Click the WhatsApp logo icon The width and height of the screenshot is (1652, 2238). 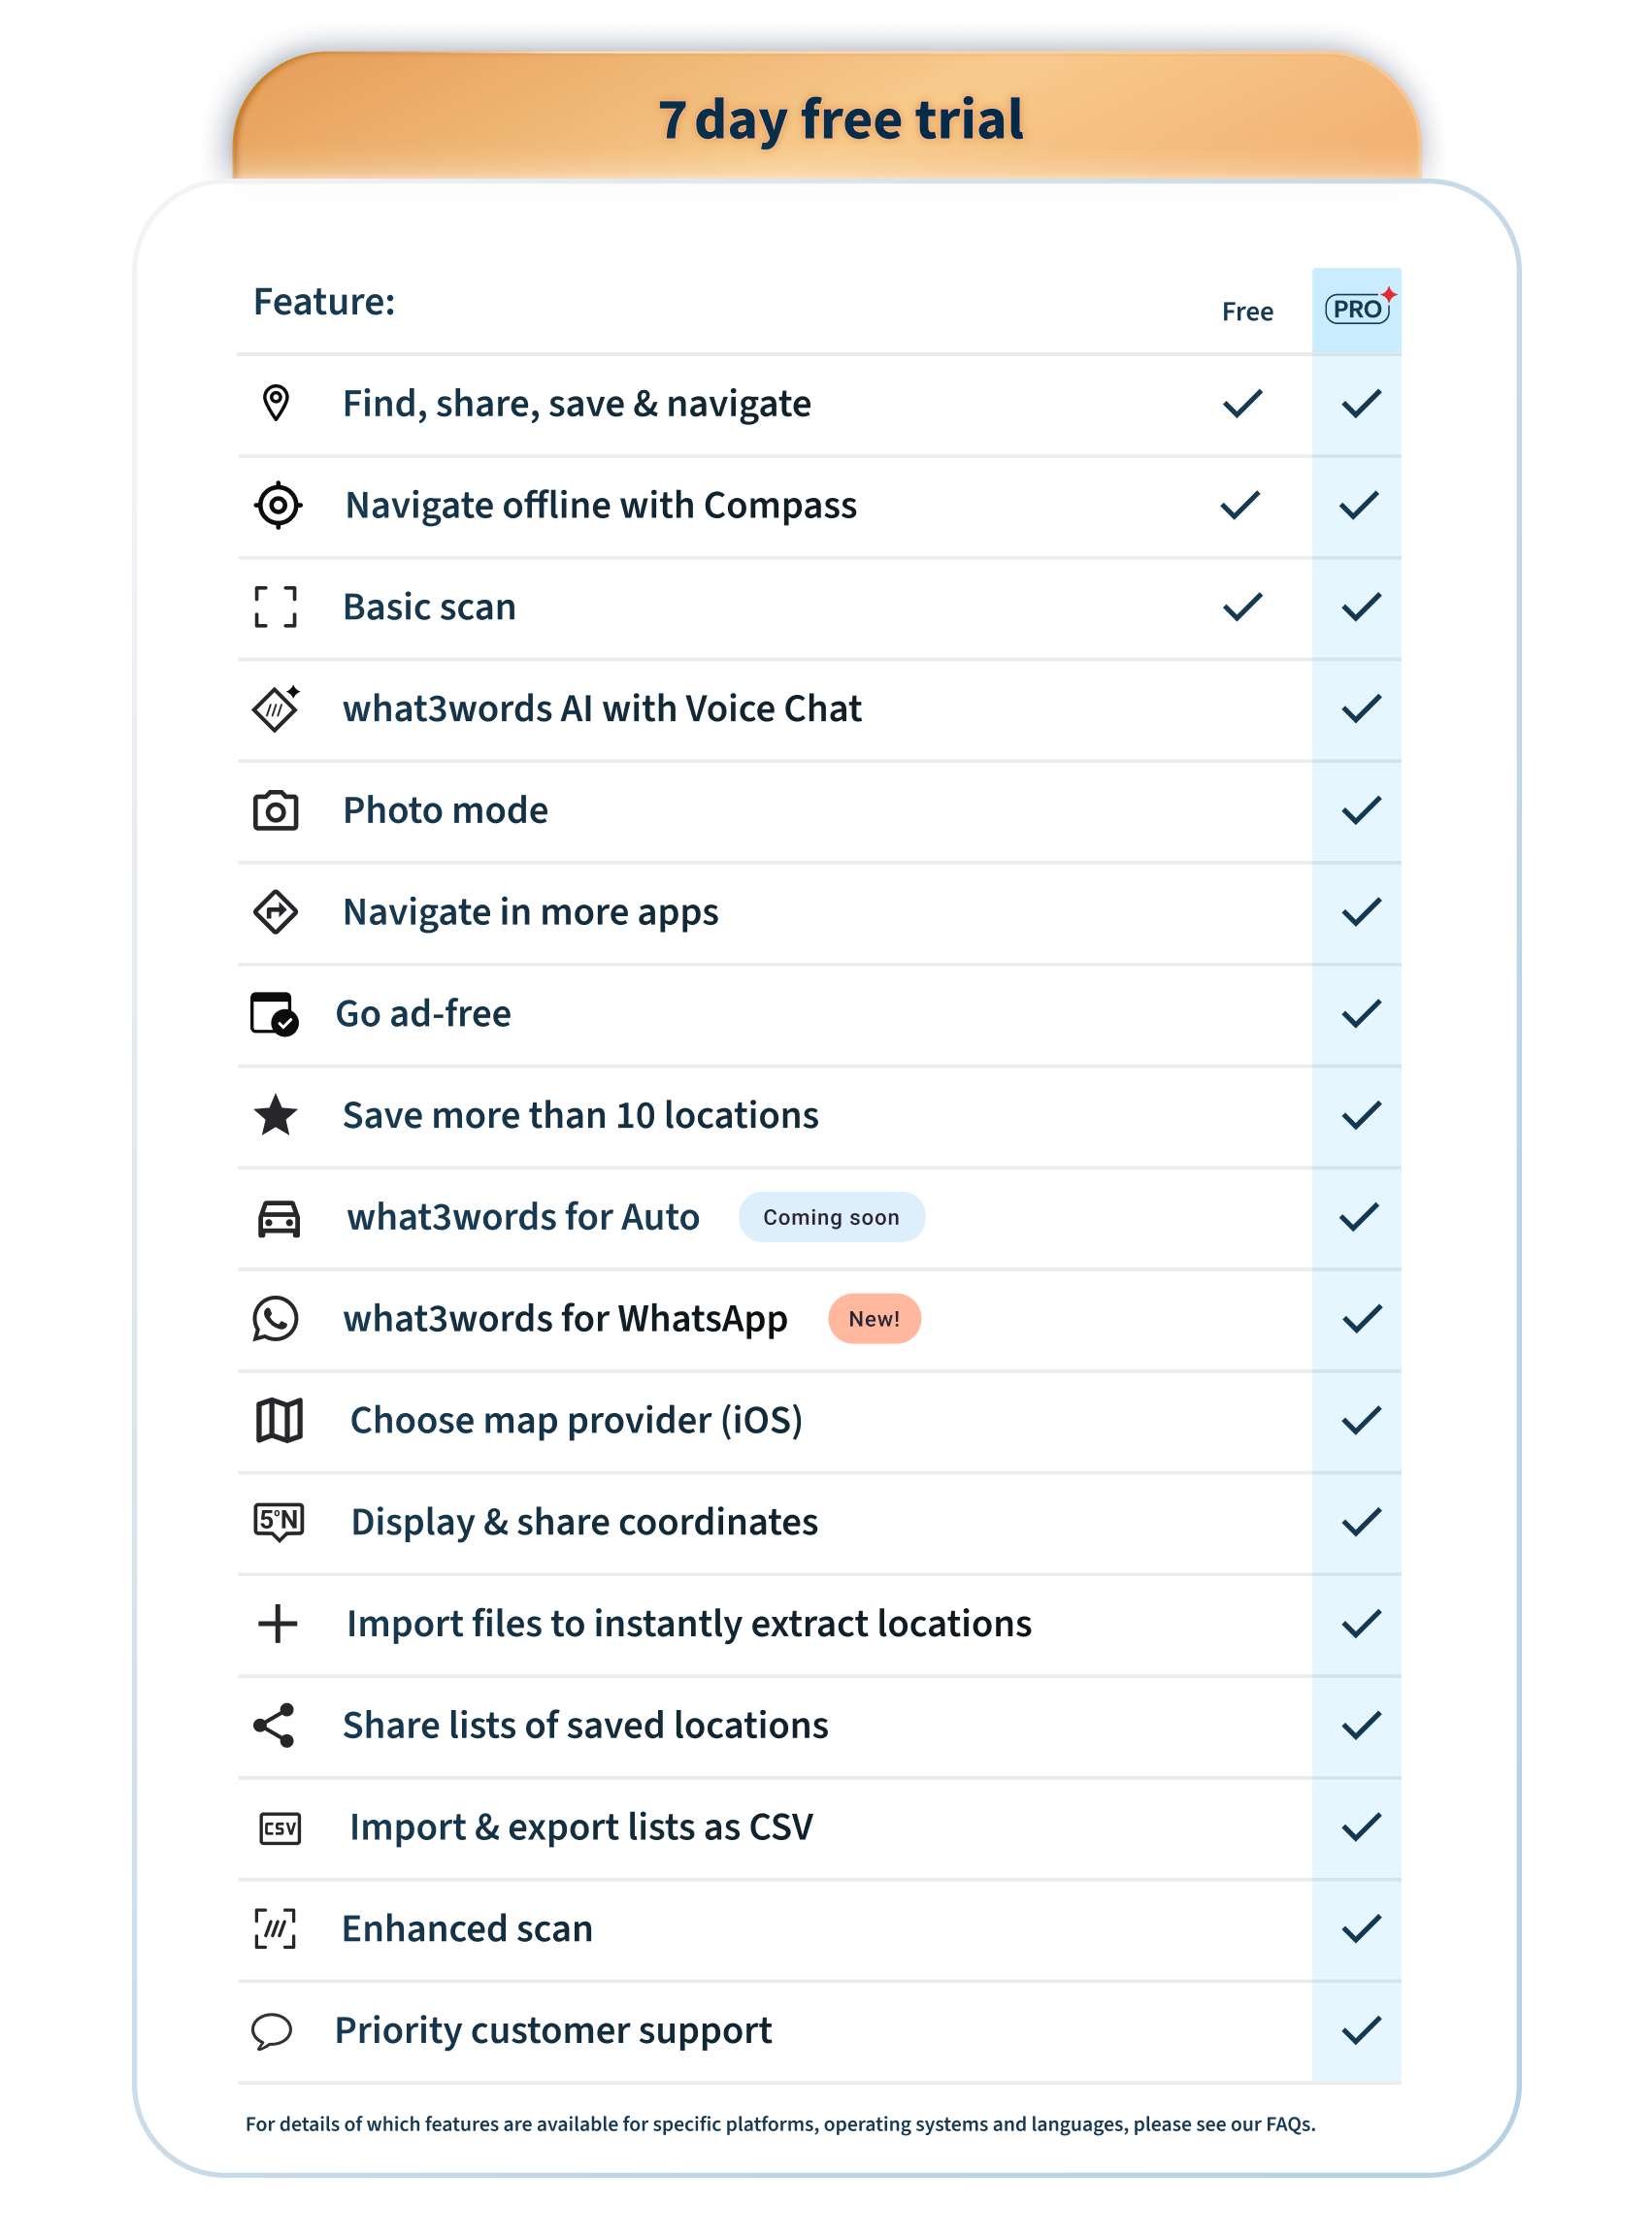(275, 1318)
